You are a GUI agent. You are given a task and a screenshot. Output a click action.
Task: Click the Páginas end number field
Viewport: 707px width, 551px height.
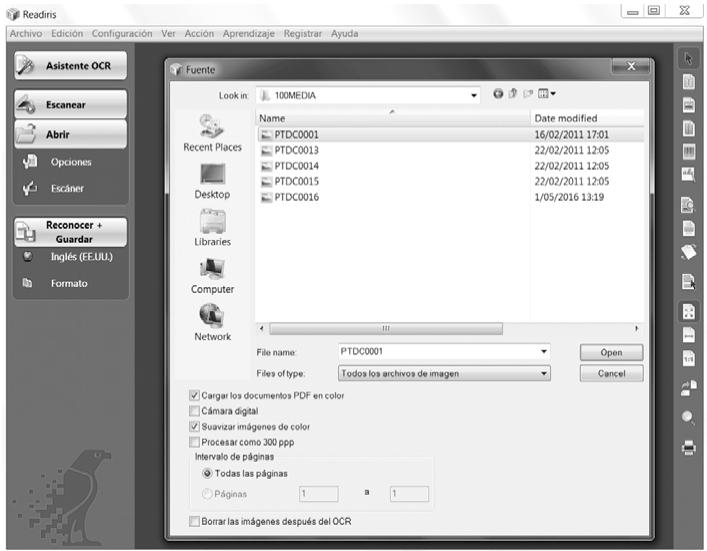pyautogui.click(x=409, y=494)
